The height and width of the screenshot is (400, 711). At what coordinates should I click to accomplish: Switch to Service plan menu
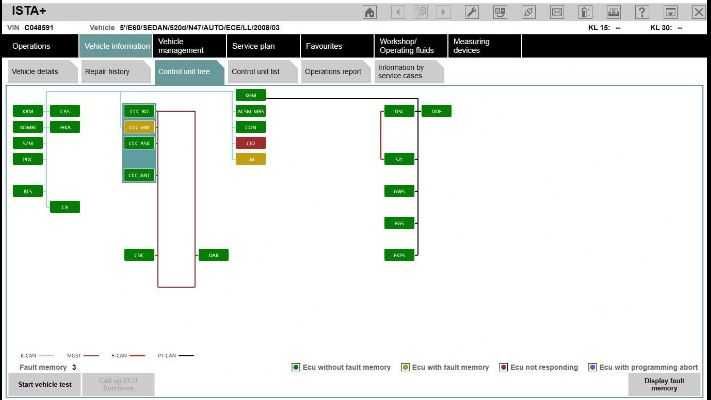click(x=263, y=46)
